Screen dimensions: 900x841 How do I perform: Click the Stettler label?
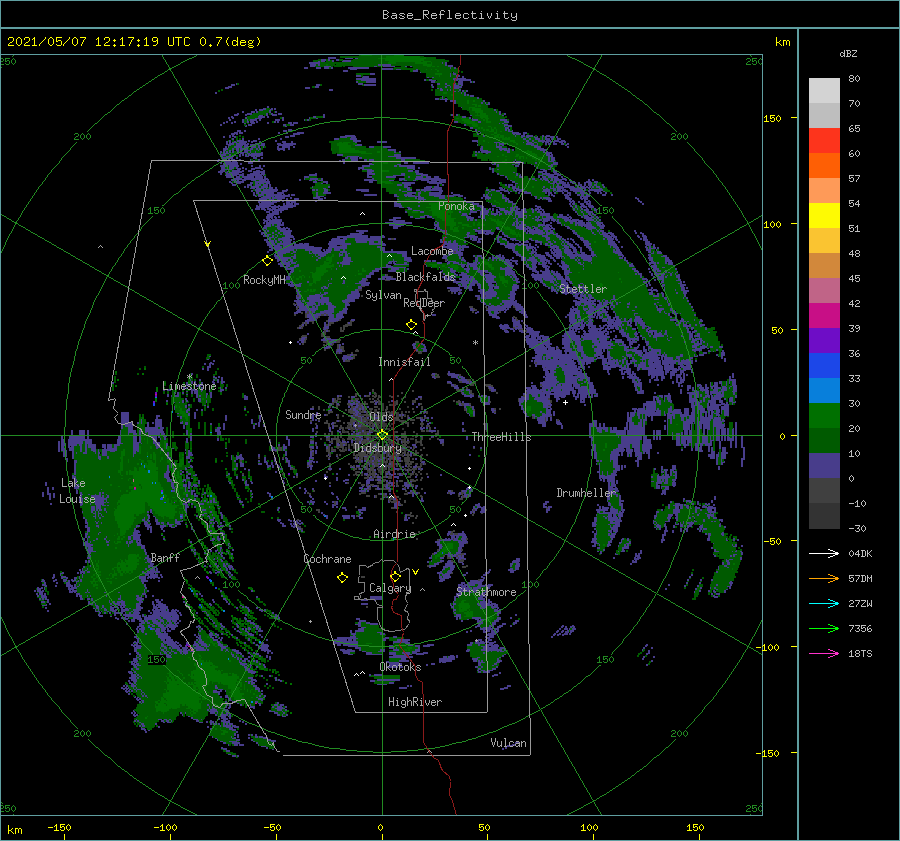[583, 289]
